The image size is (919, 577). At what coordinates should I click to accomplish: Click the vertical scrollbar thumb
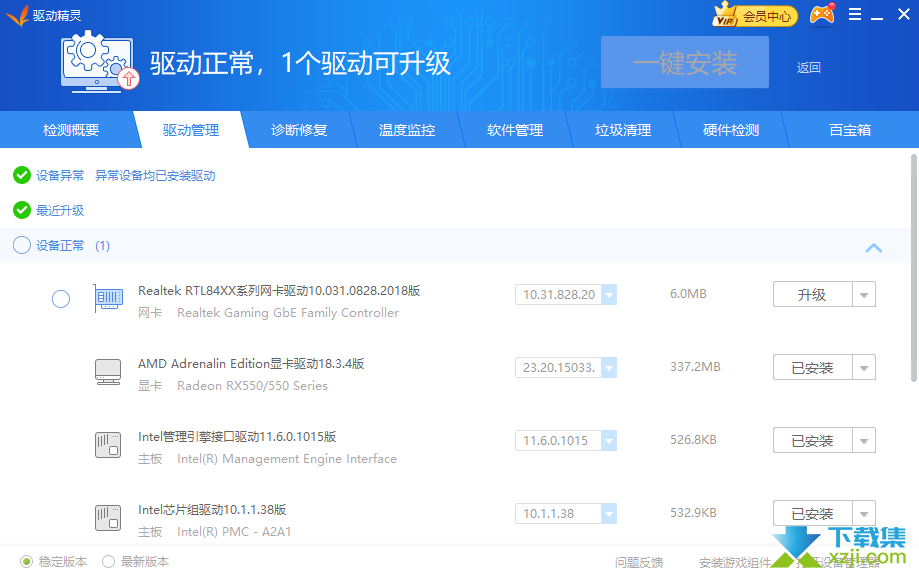pyautogui.click(x=914, y=268)
